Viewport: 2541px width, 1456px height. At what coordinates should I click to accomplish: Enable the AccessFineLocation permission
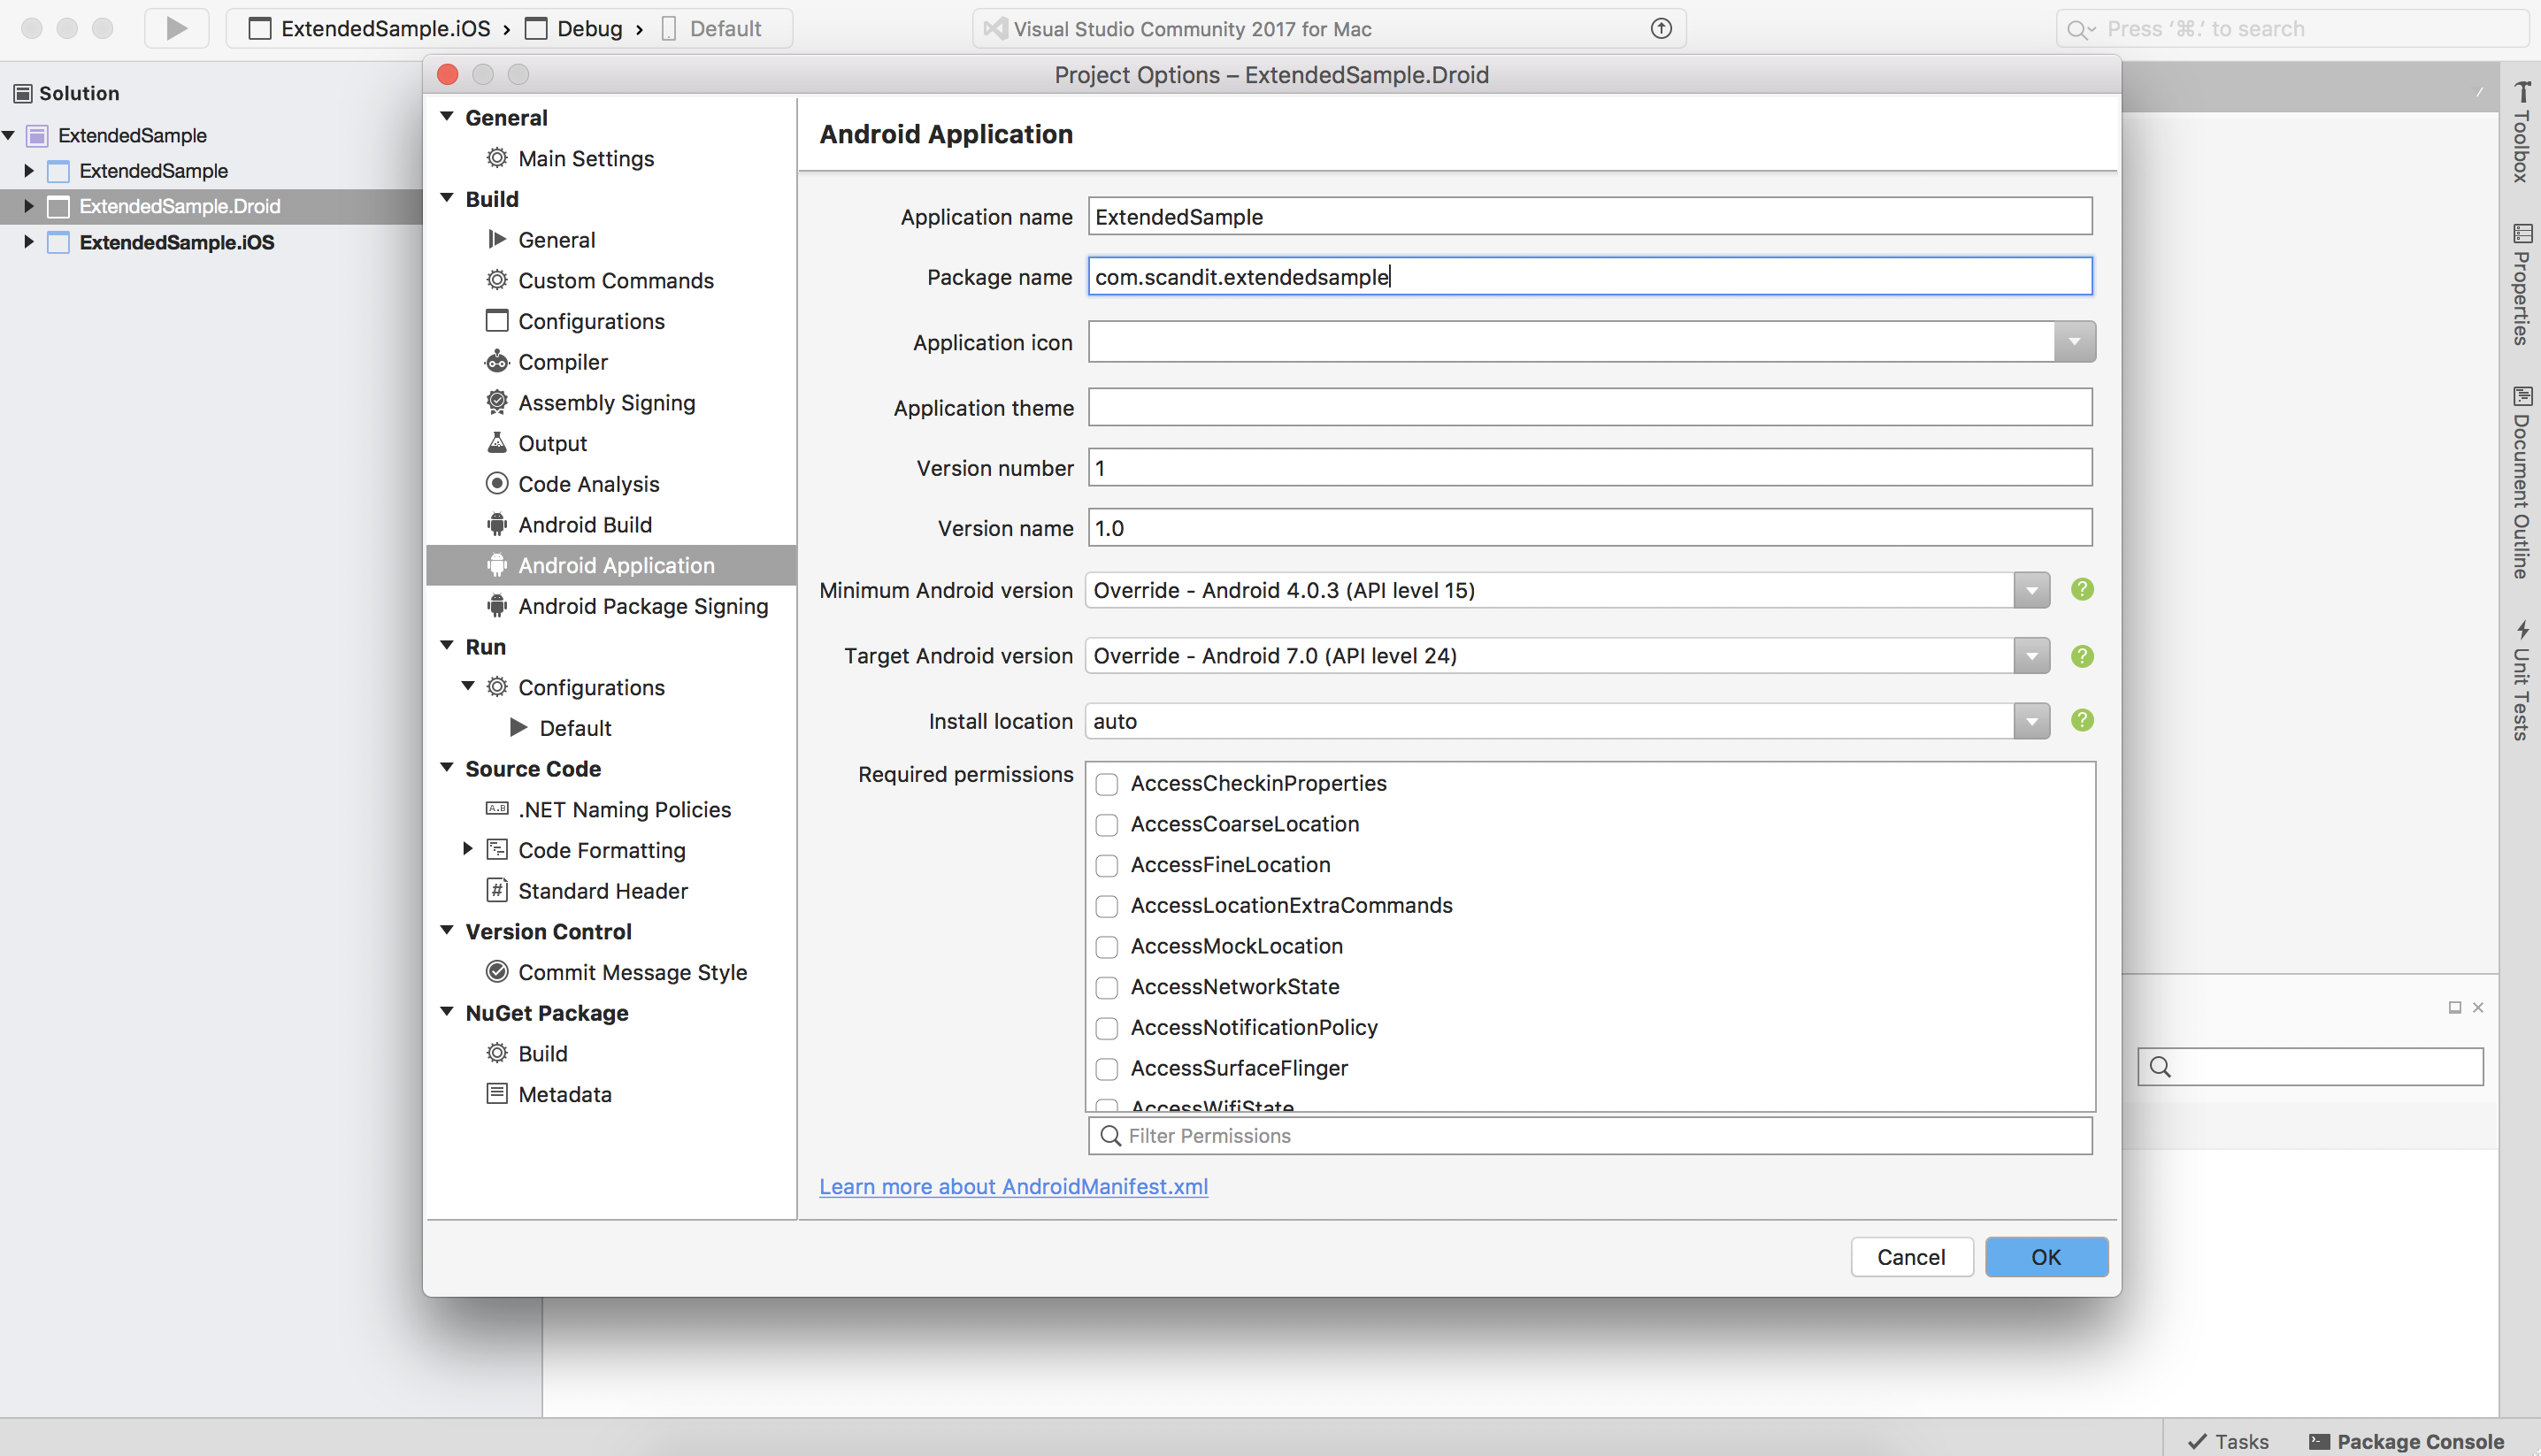coord(1105,864)
